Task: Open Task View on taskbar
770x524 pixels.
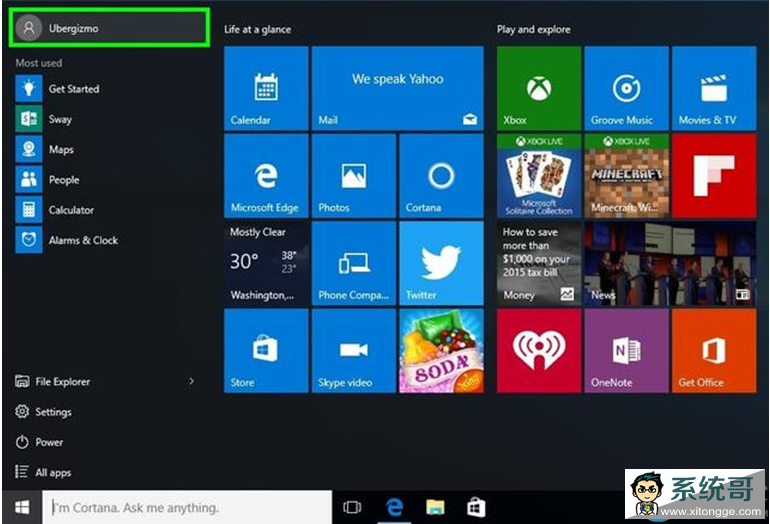Action: pyautogui.click(x=352, y=507)
